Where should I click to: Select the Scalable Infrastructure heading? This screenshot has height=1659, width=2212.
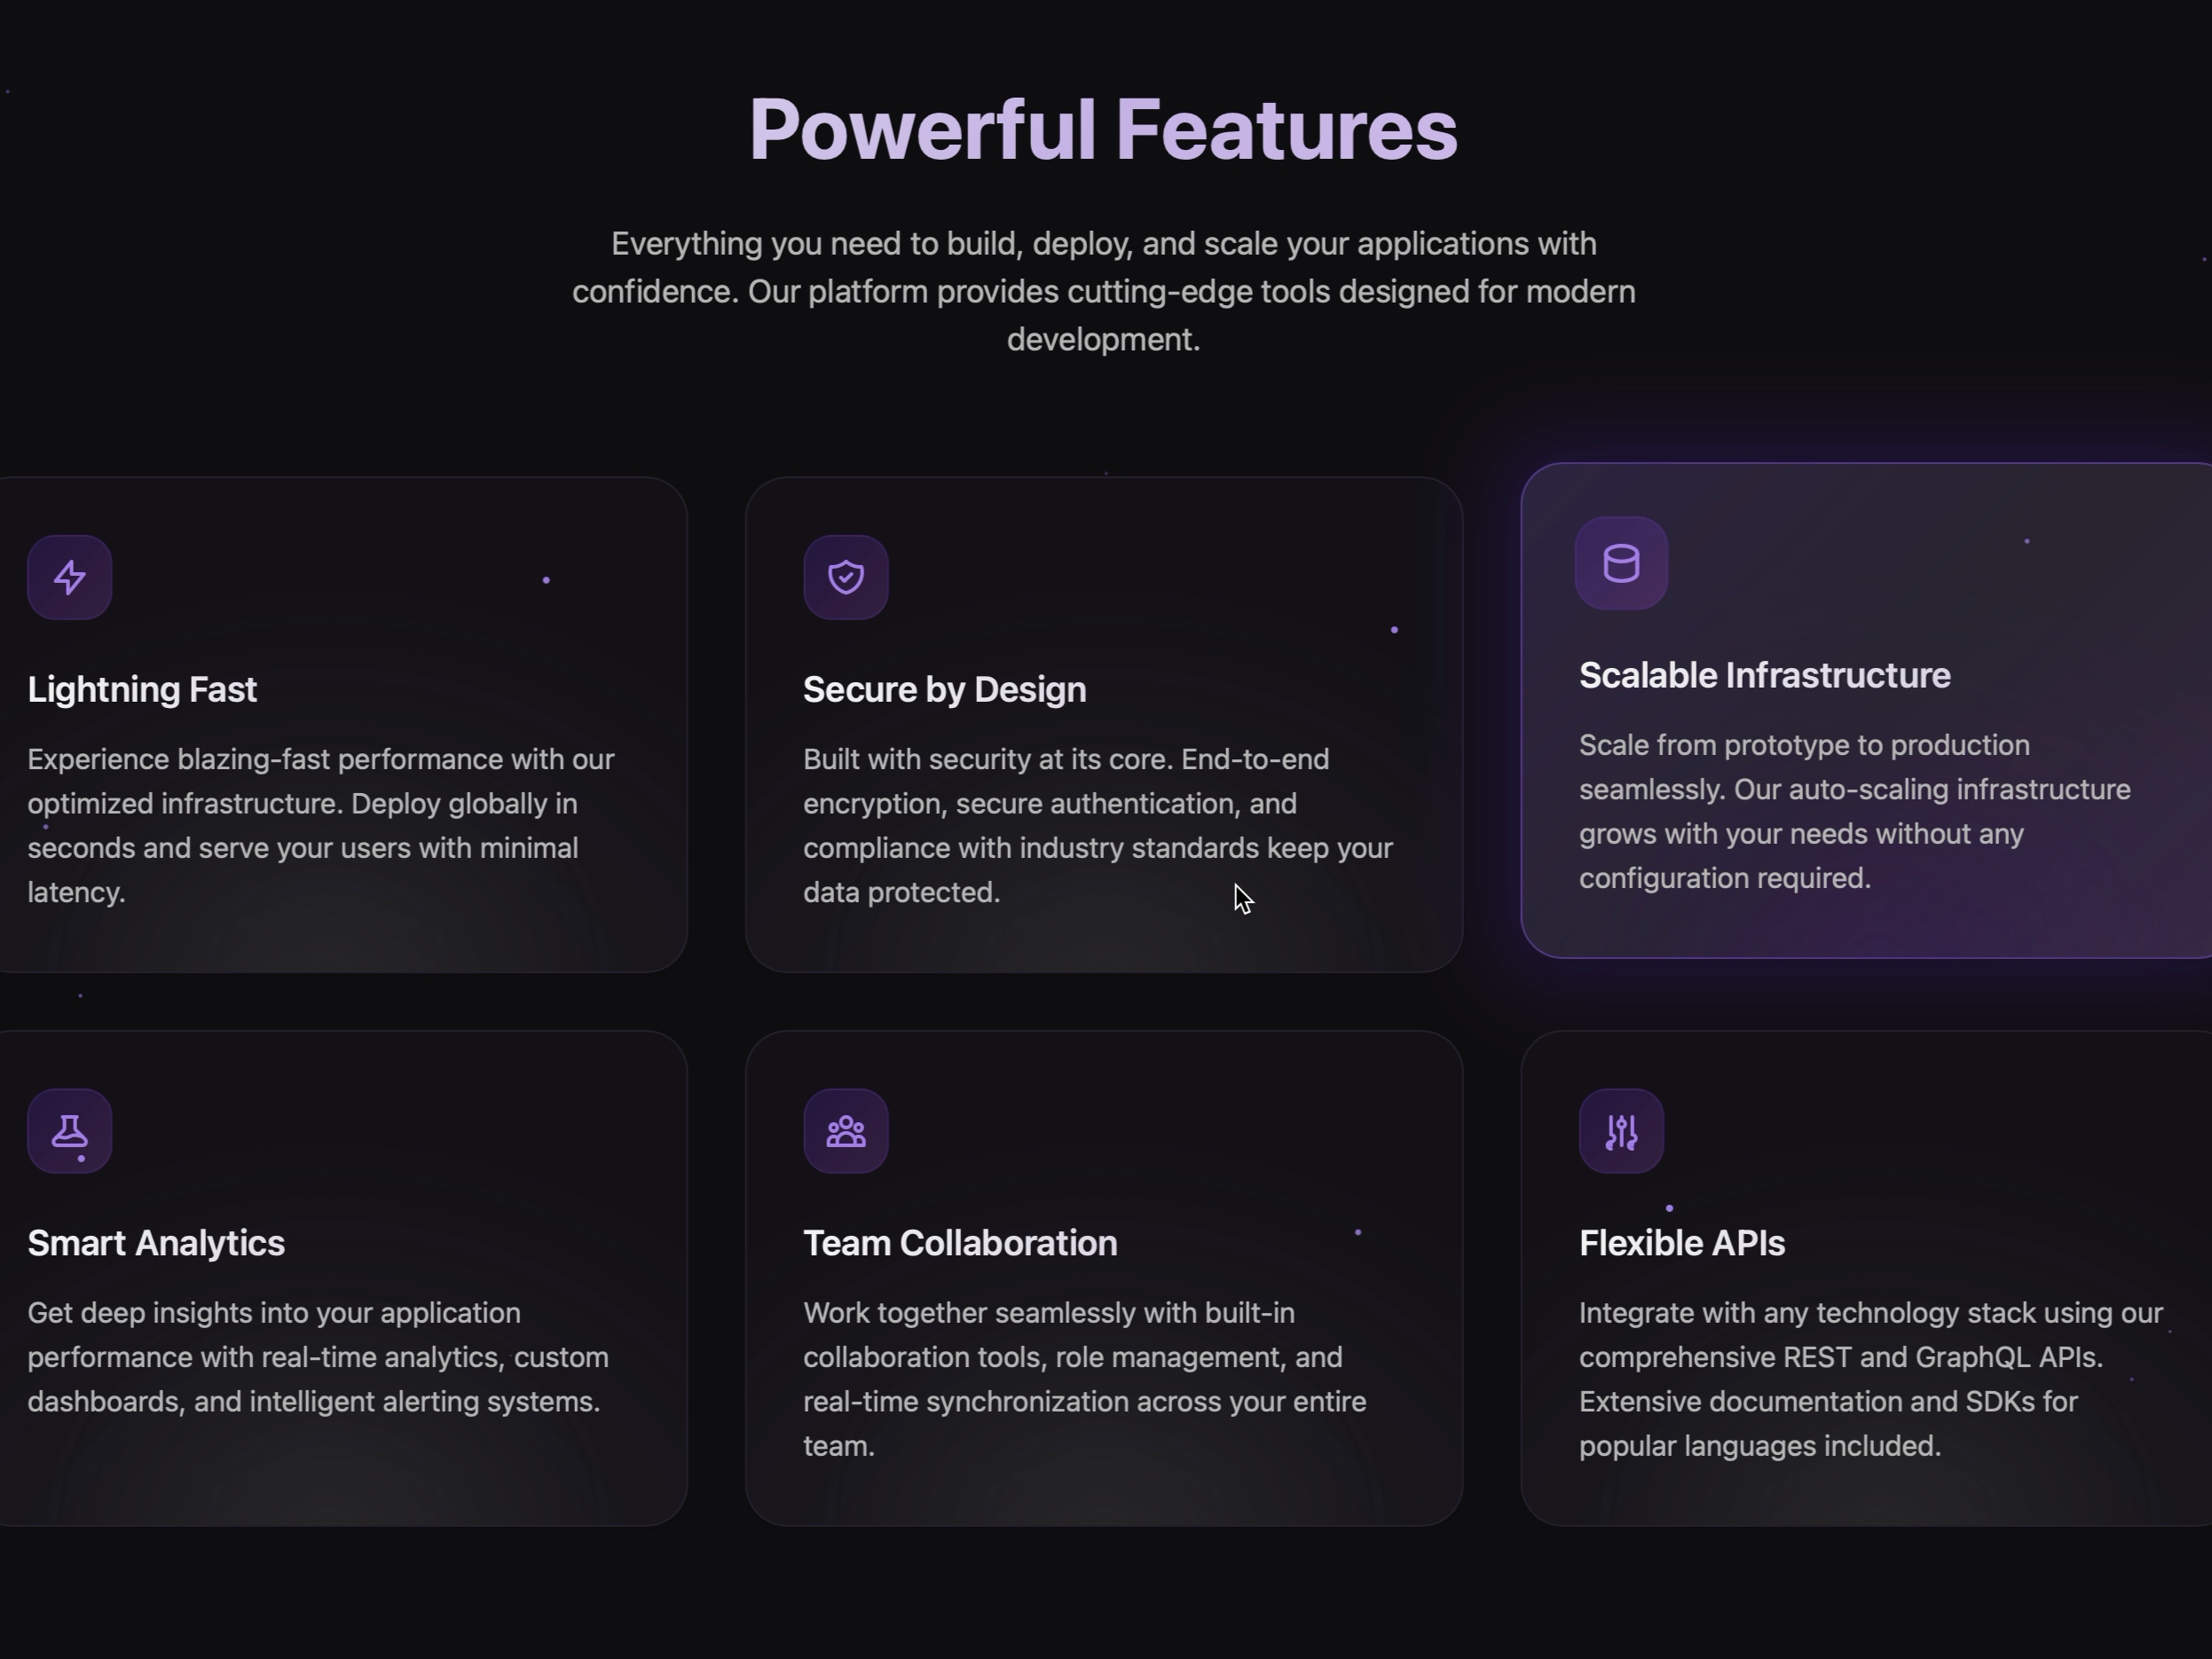[x=1763, y=675]
